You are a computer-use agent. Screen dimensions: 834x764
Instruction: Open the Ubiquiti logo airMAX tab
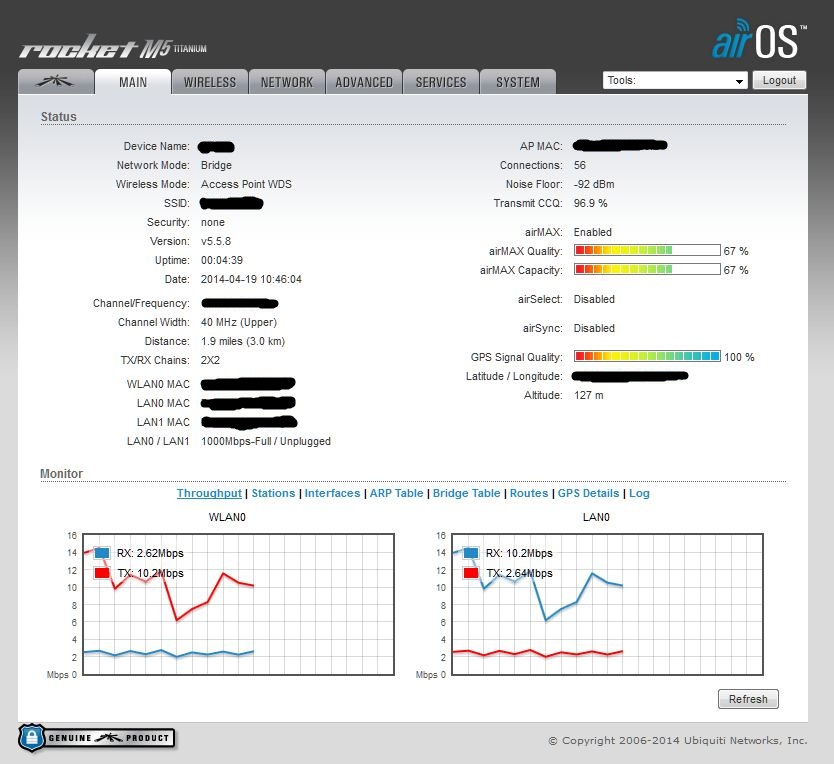[55, 81]
